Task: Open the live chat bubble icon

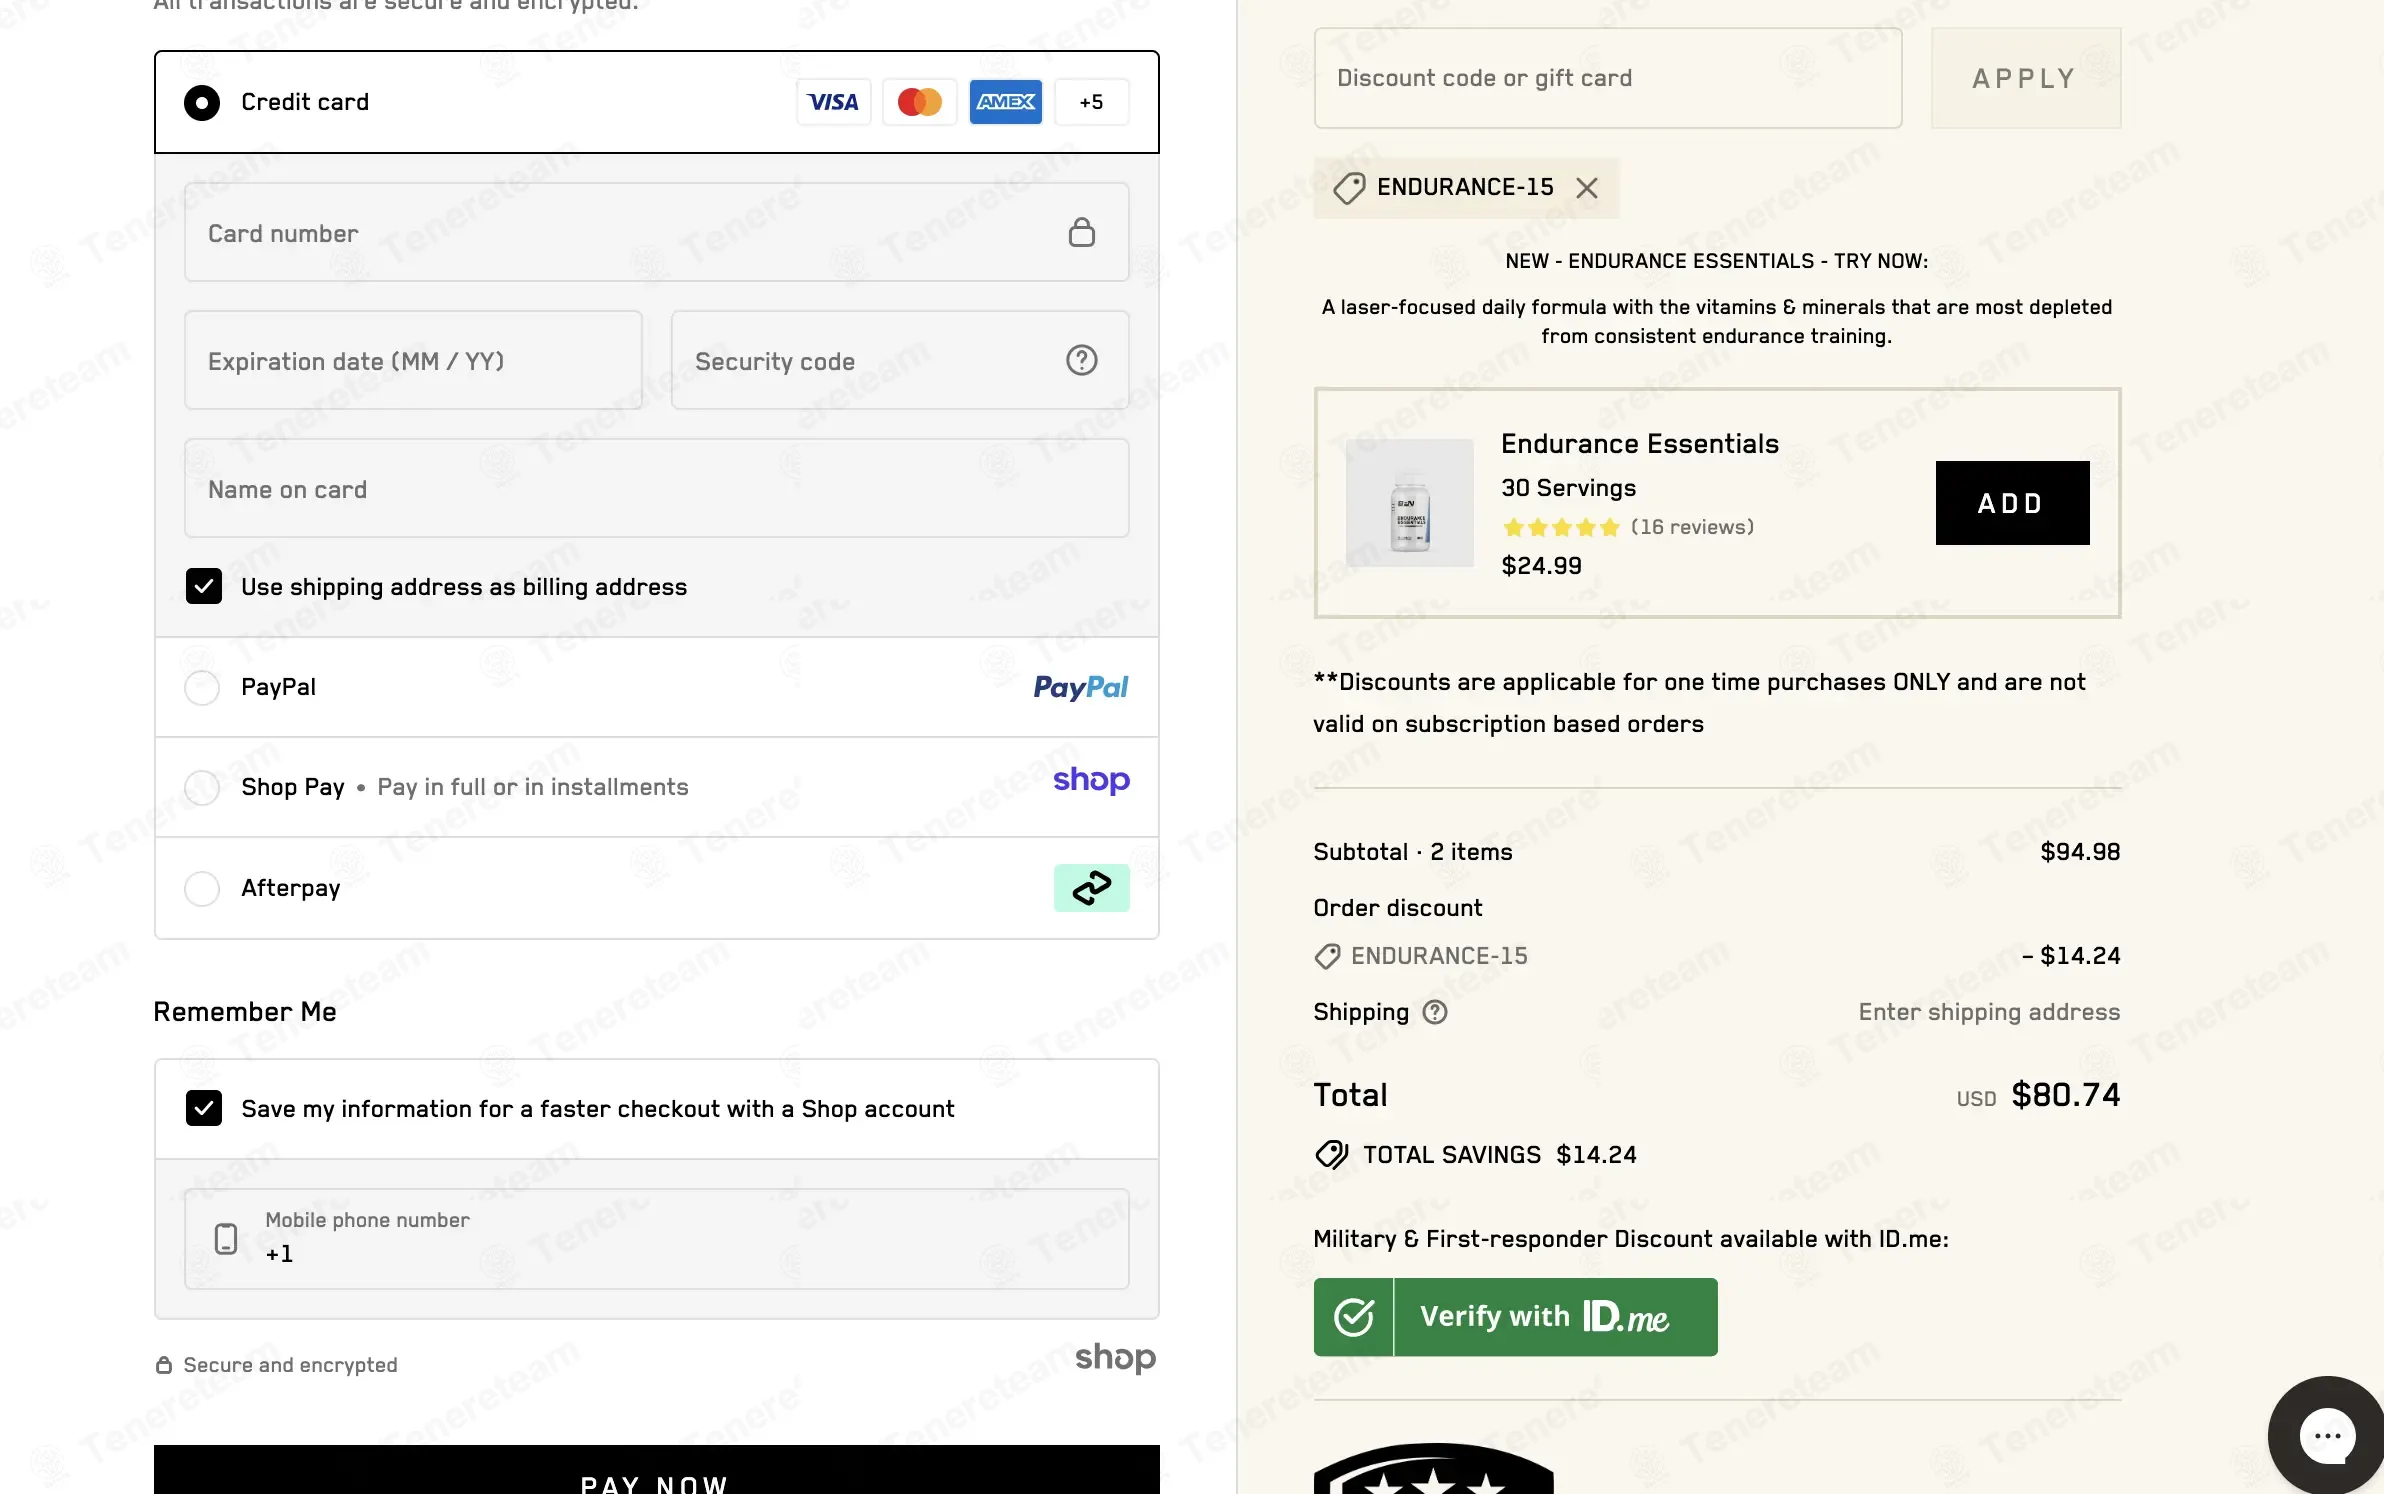Action: [2326, 1436]
